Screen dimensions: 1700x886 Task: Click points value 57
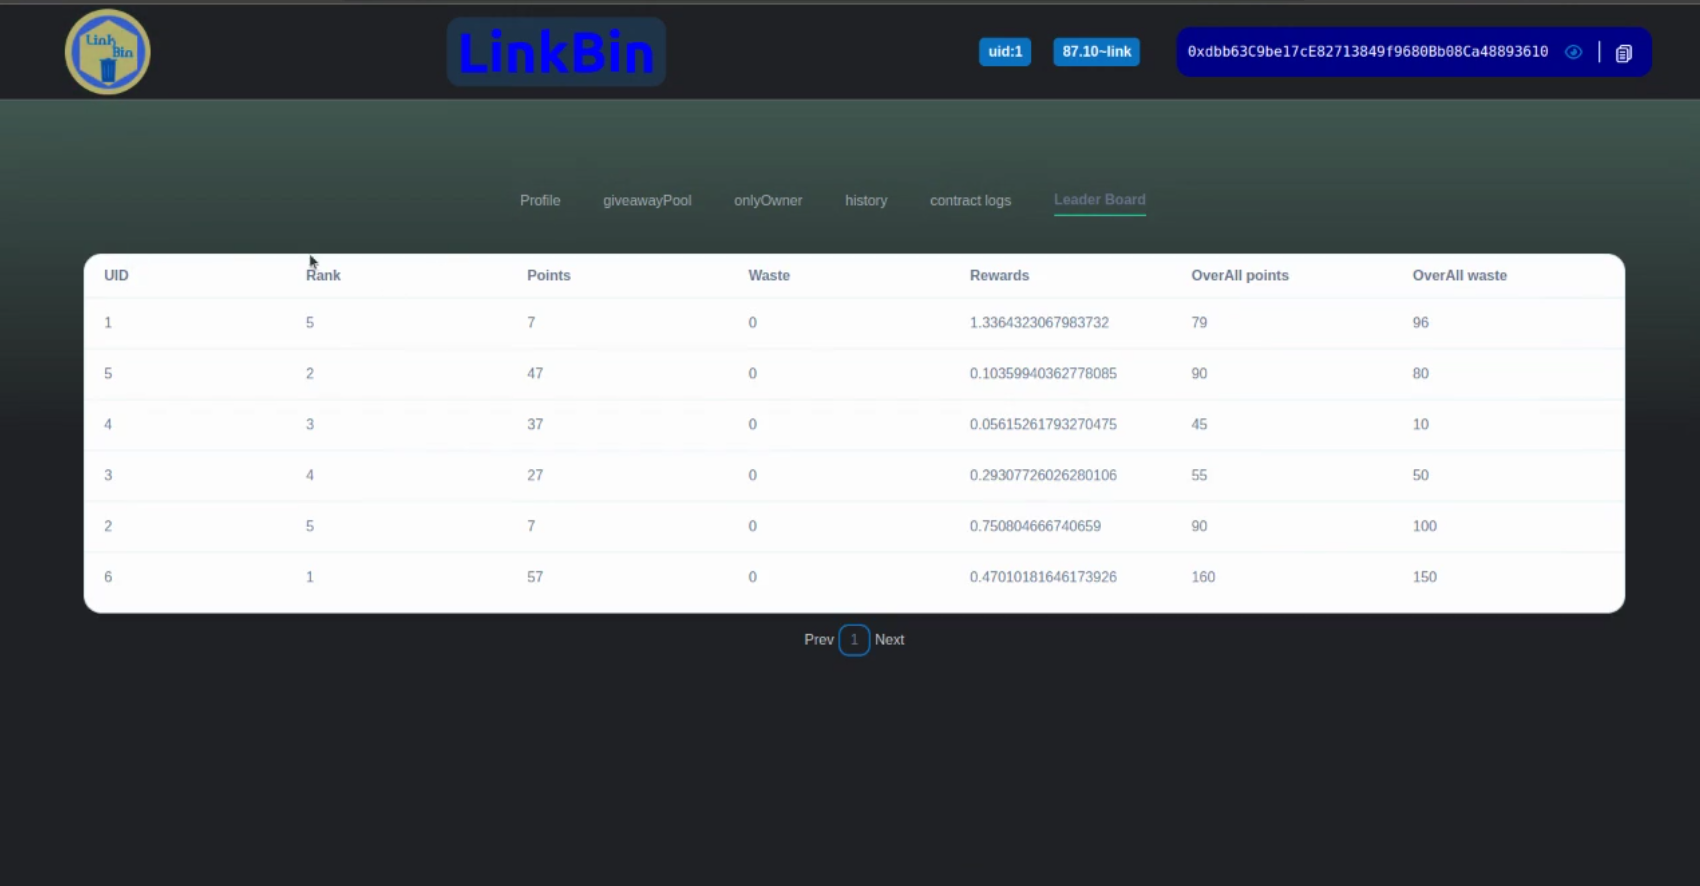pyautogui.click(x=535, y=577)
